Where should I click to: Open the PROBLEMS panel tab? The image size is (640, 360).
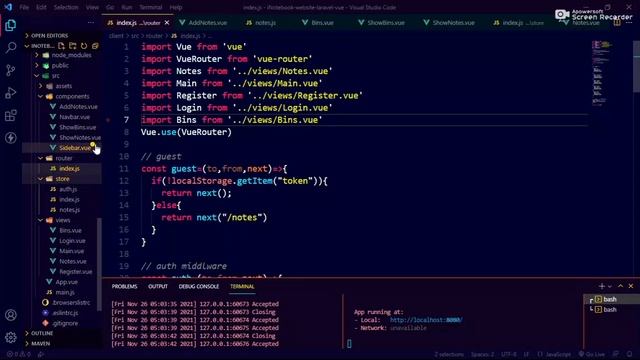pos(124,287)
